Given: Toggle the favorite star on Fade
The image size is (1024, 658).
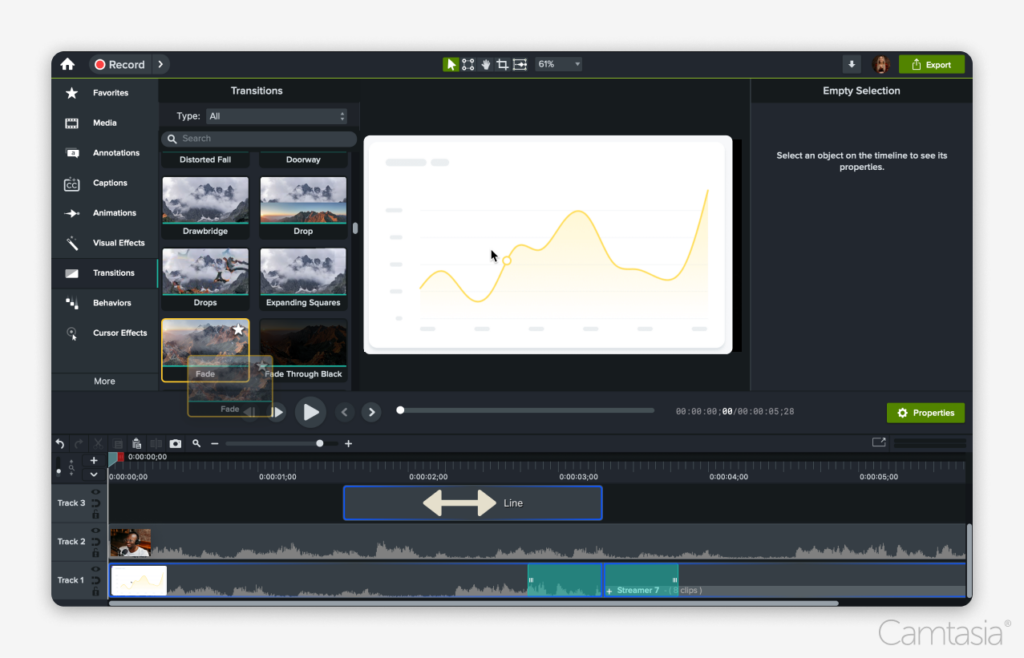Looking at the screenshot, I should [x=238, y=330].
